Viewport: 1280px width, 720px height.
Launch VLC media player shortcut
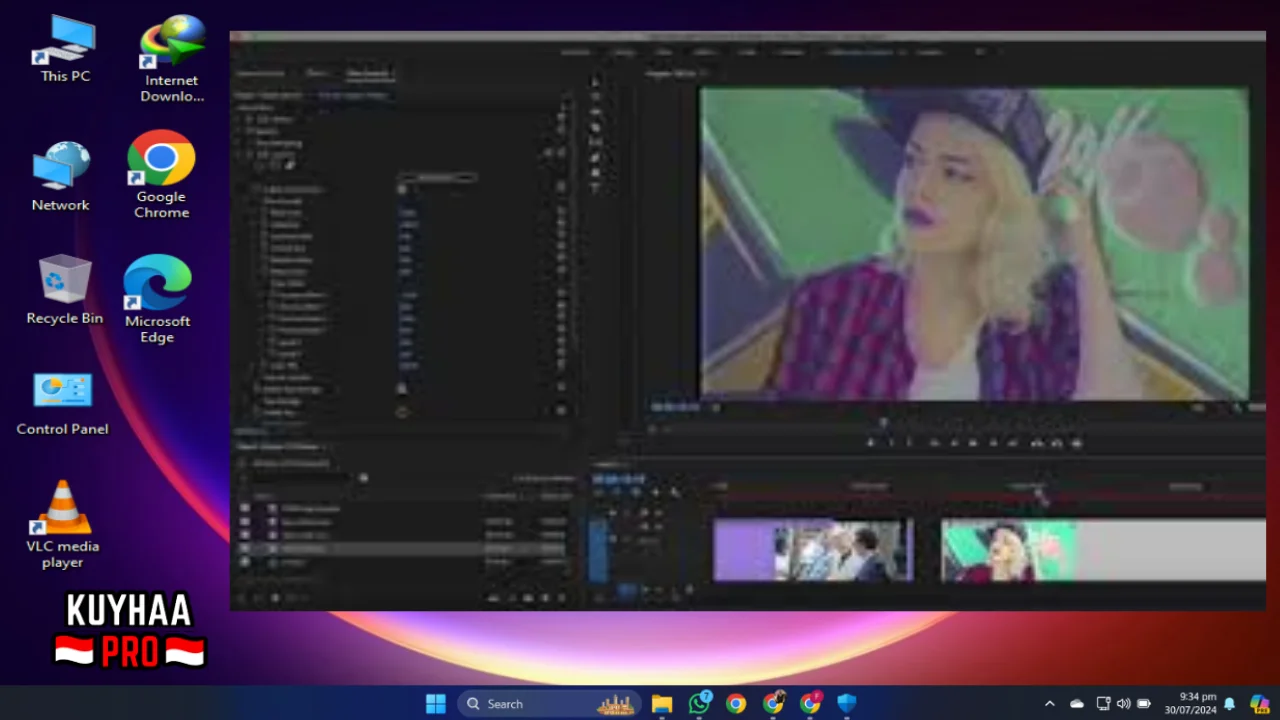click(x=62, y=524)
